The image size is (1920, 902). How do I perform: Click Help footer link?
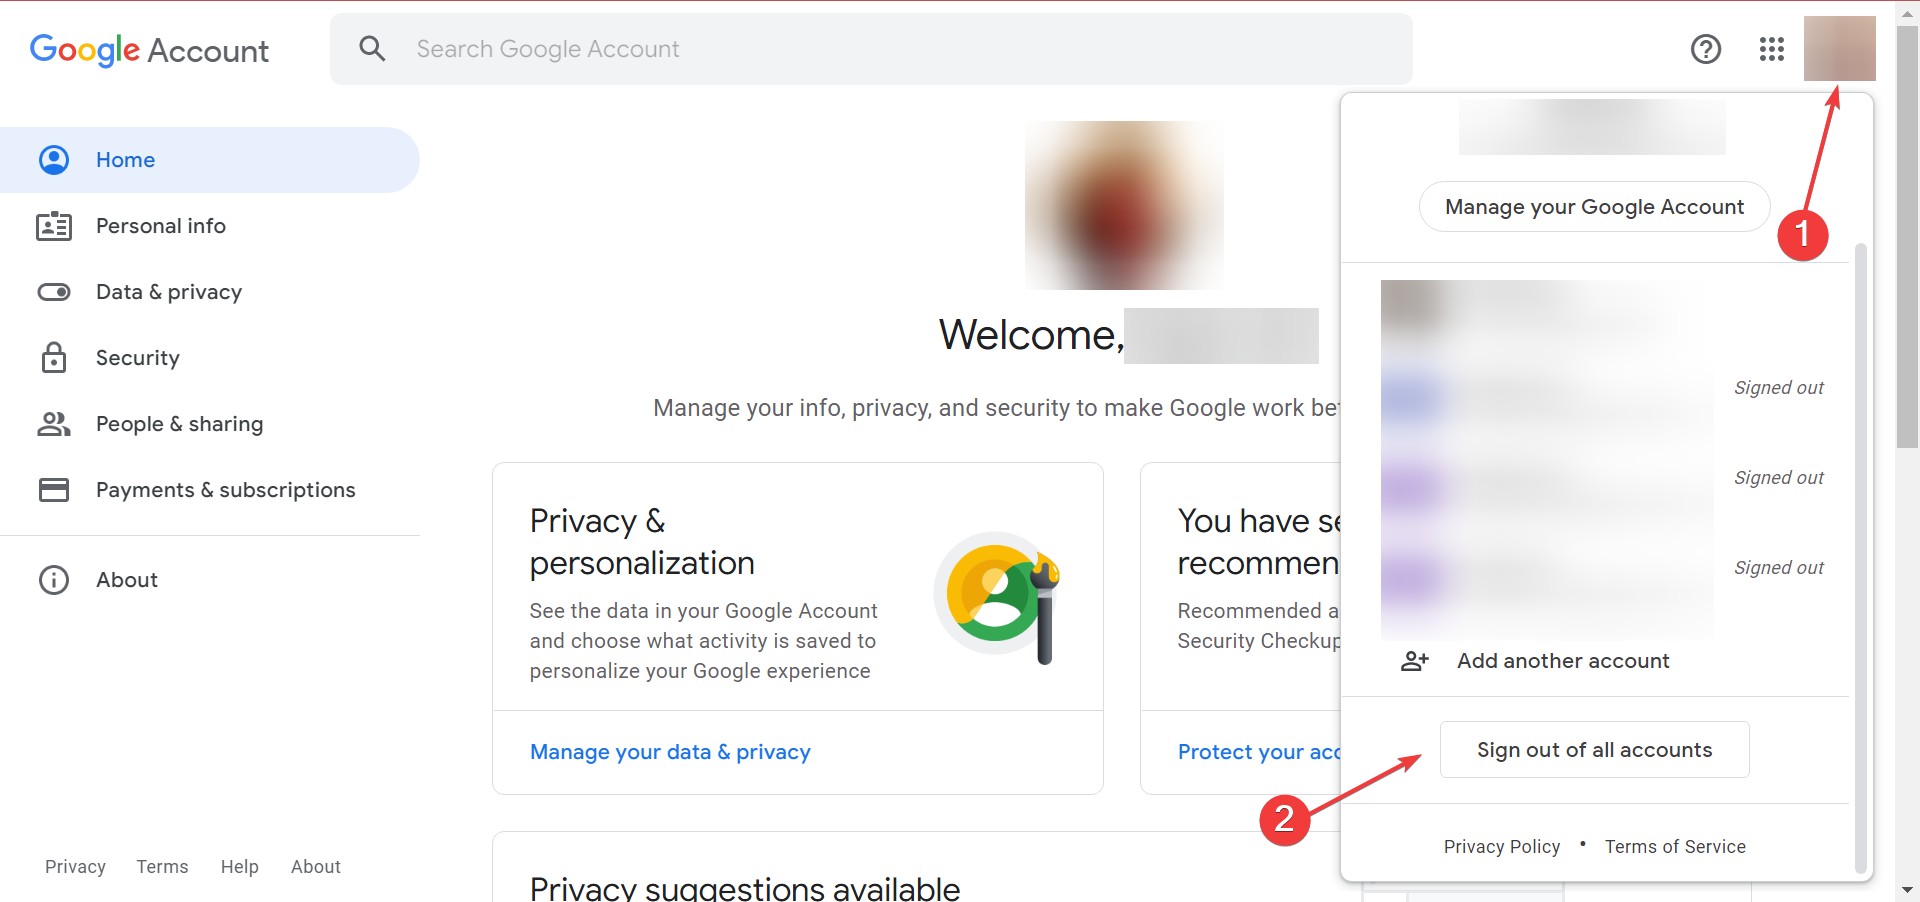coord(239,867)
